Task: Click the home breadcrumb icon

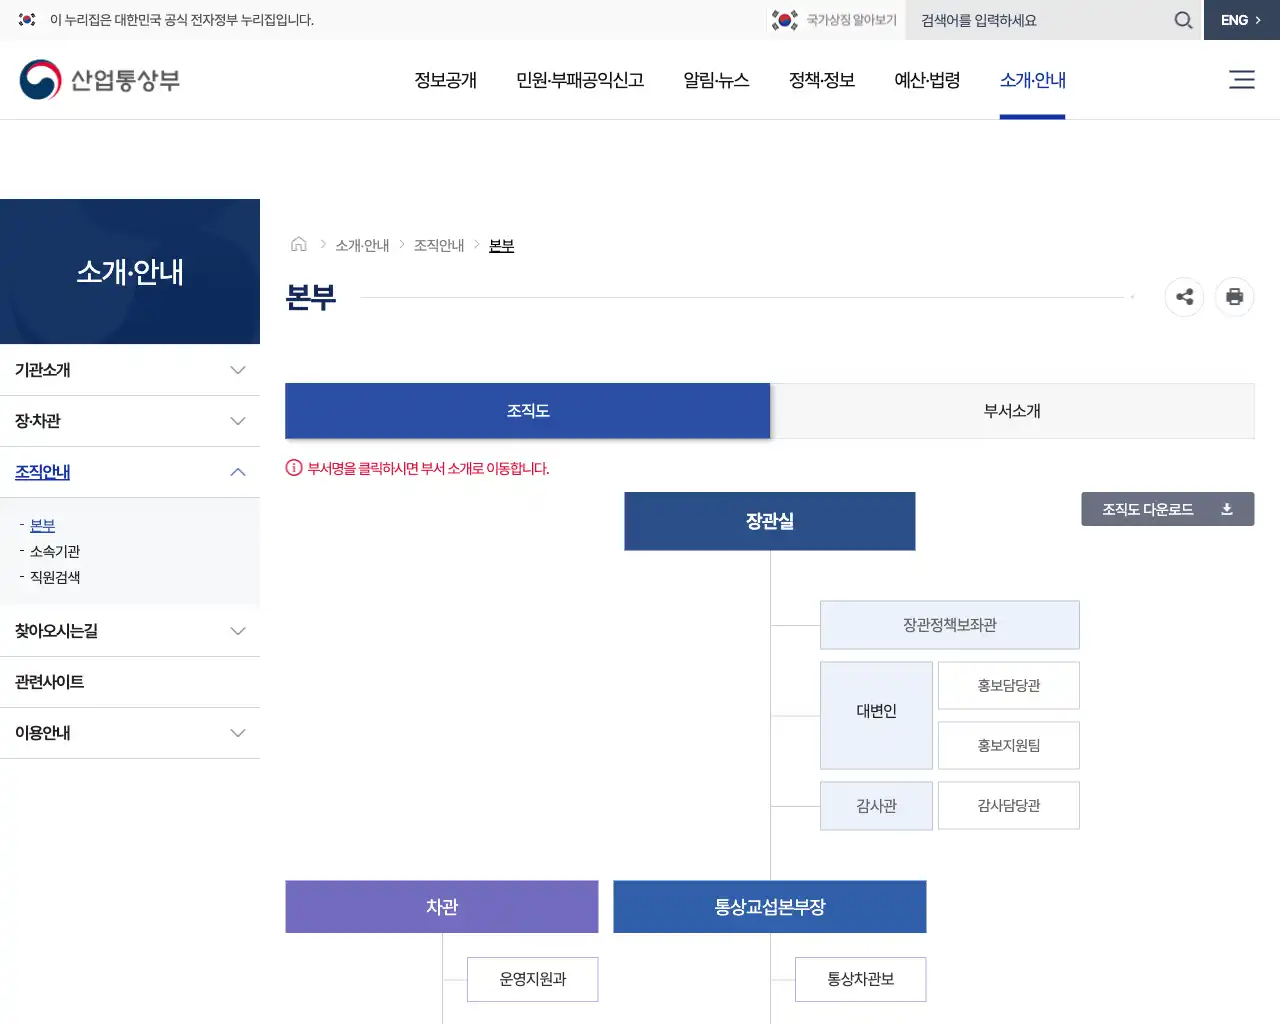Action: pyautogui.click(x=298, y=243)
